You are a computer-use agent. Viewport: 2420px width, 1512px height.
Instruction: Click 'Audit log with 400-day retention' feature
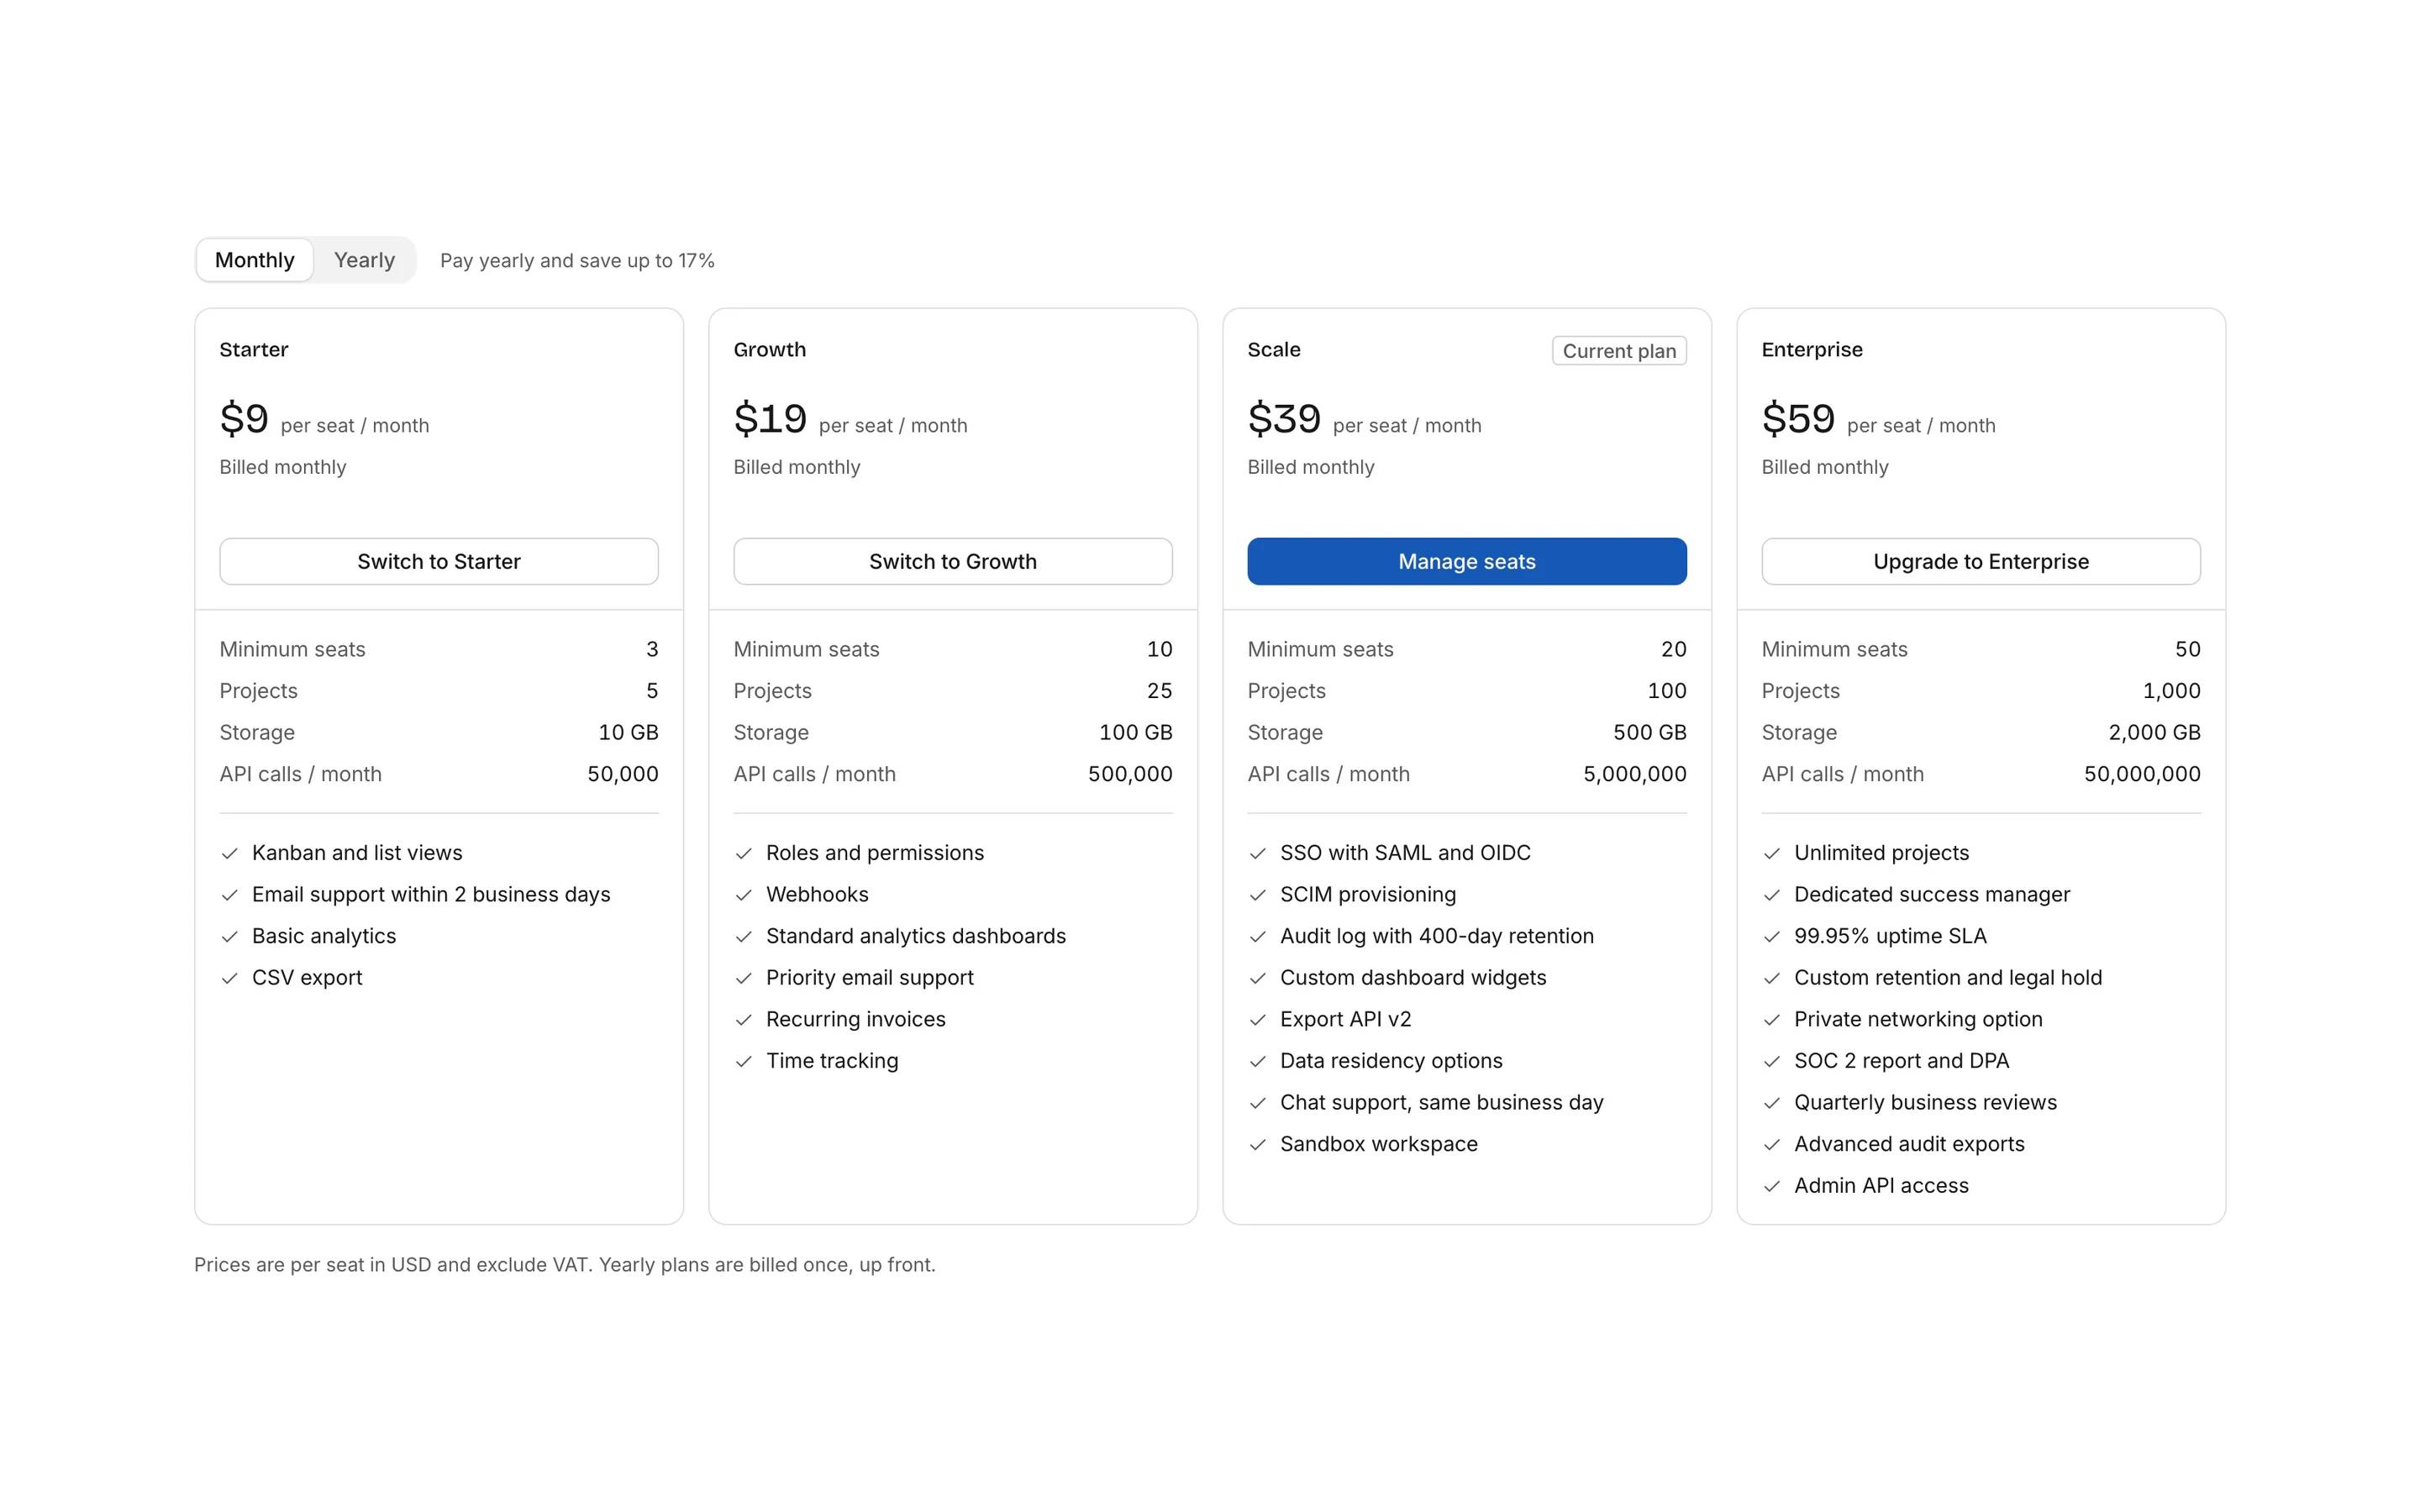pyautogui.click(x=1437, y=936)
